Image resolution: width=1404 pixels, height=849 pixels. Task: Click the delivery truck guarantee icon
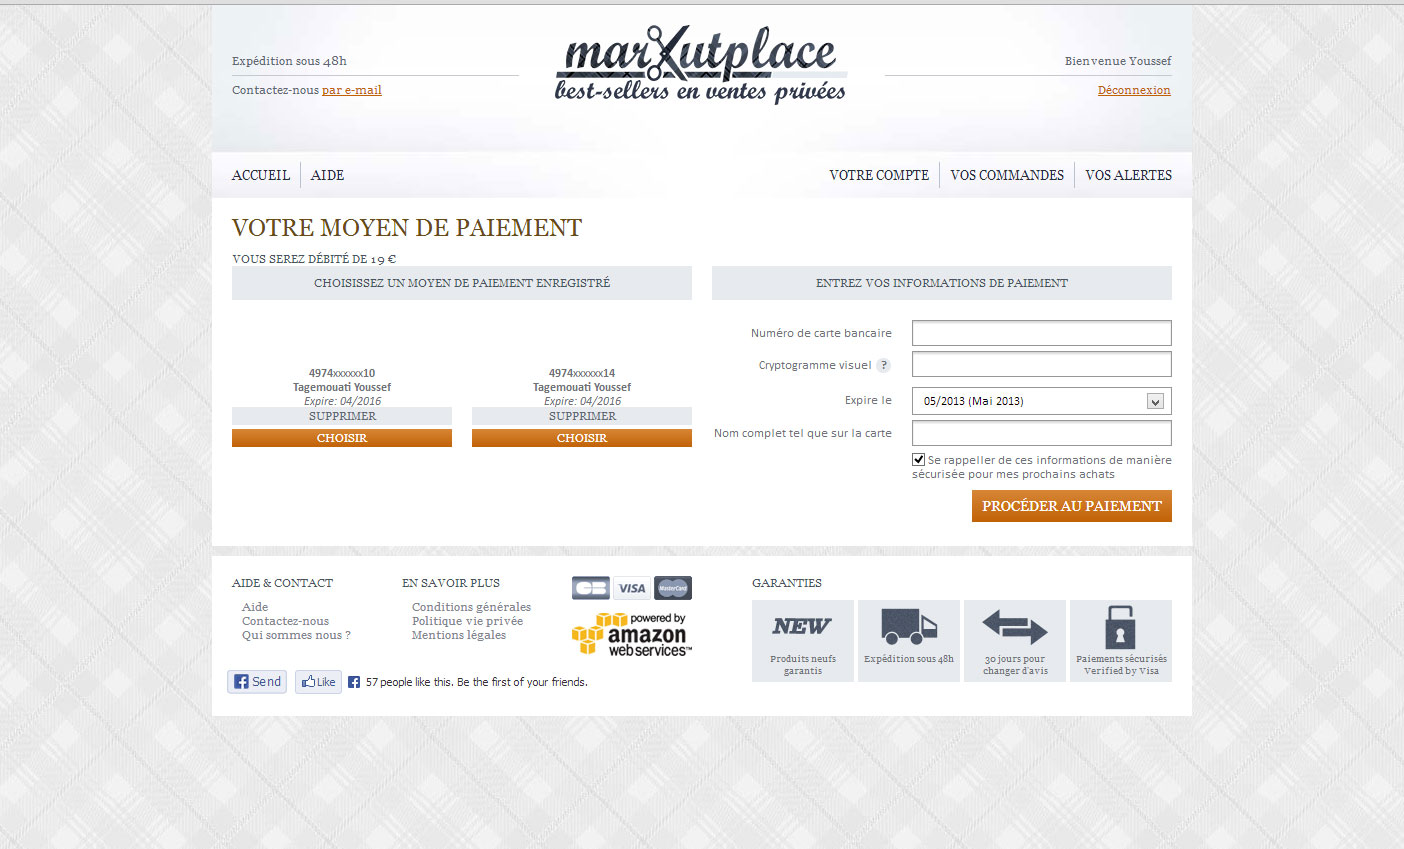[x=908, y=627]
